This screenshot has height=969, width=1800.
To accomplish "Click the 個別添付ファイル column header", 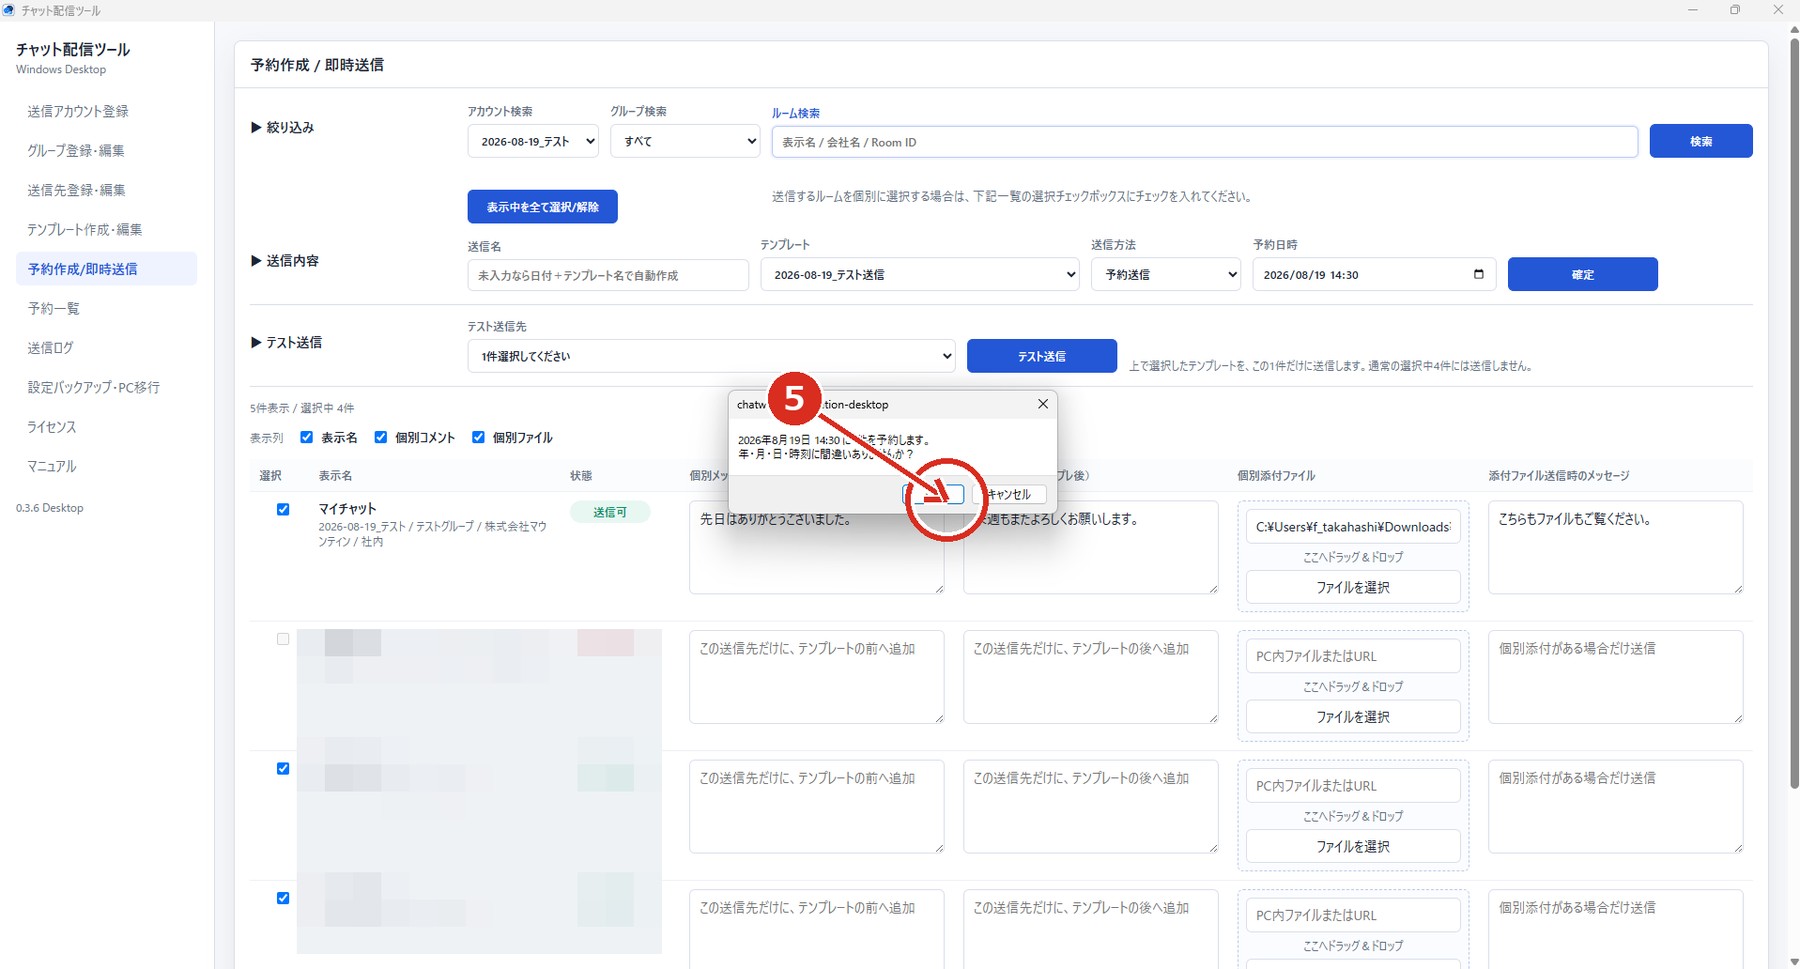I will click(x=1276, y=476).
